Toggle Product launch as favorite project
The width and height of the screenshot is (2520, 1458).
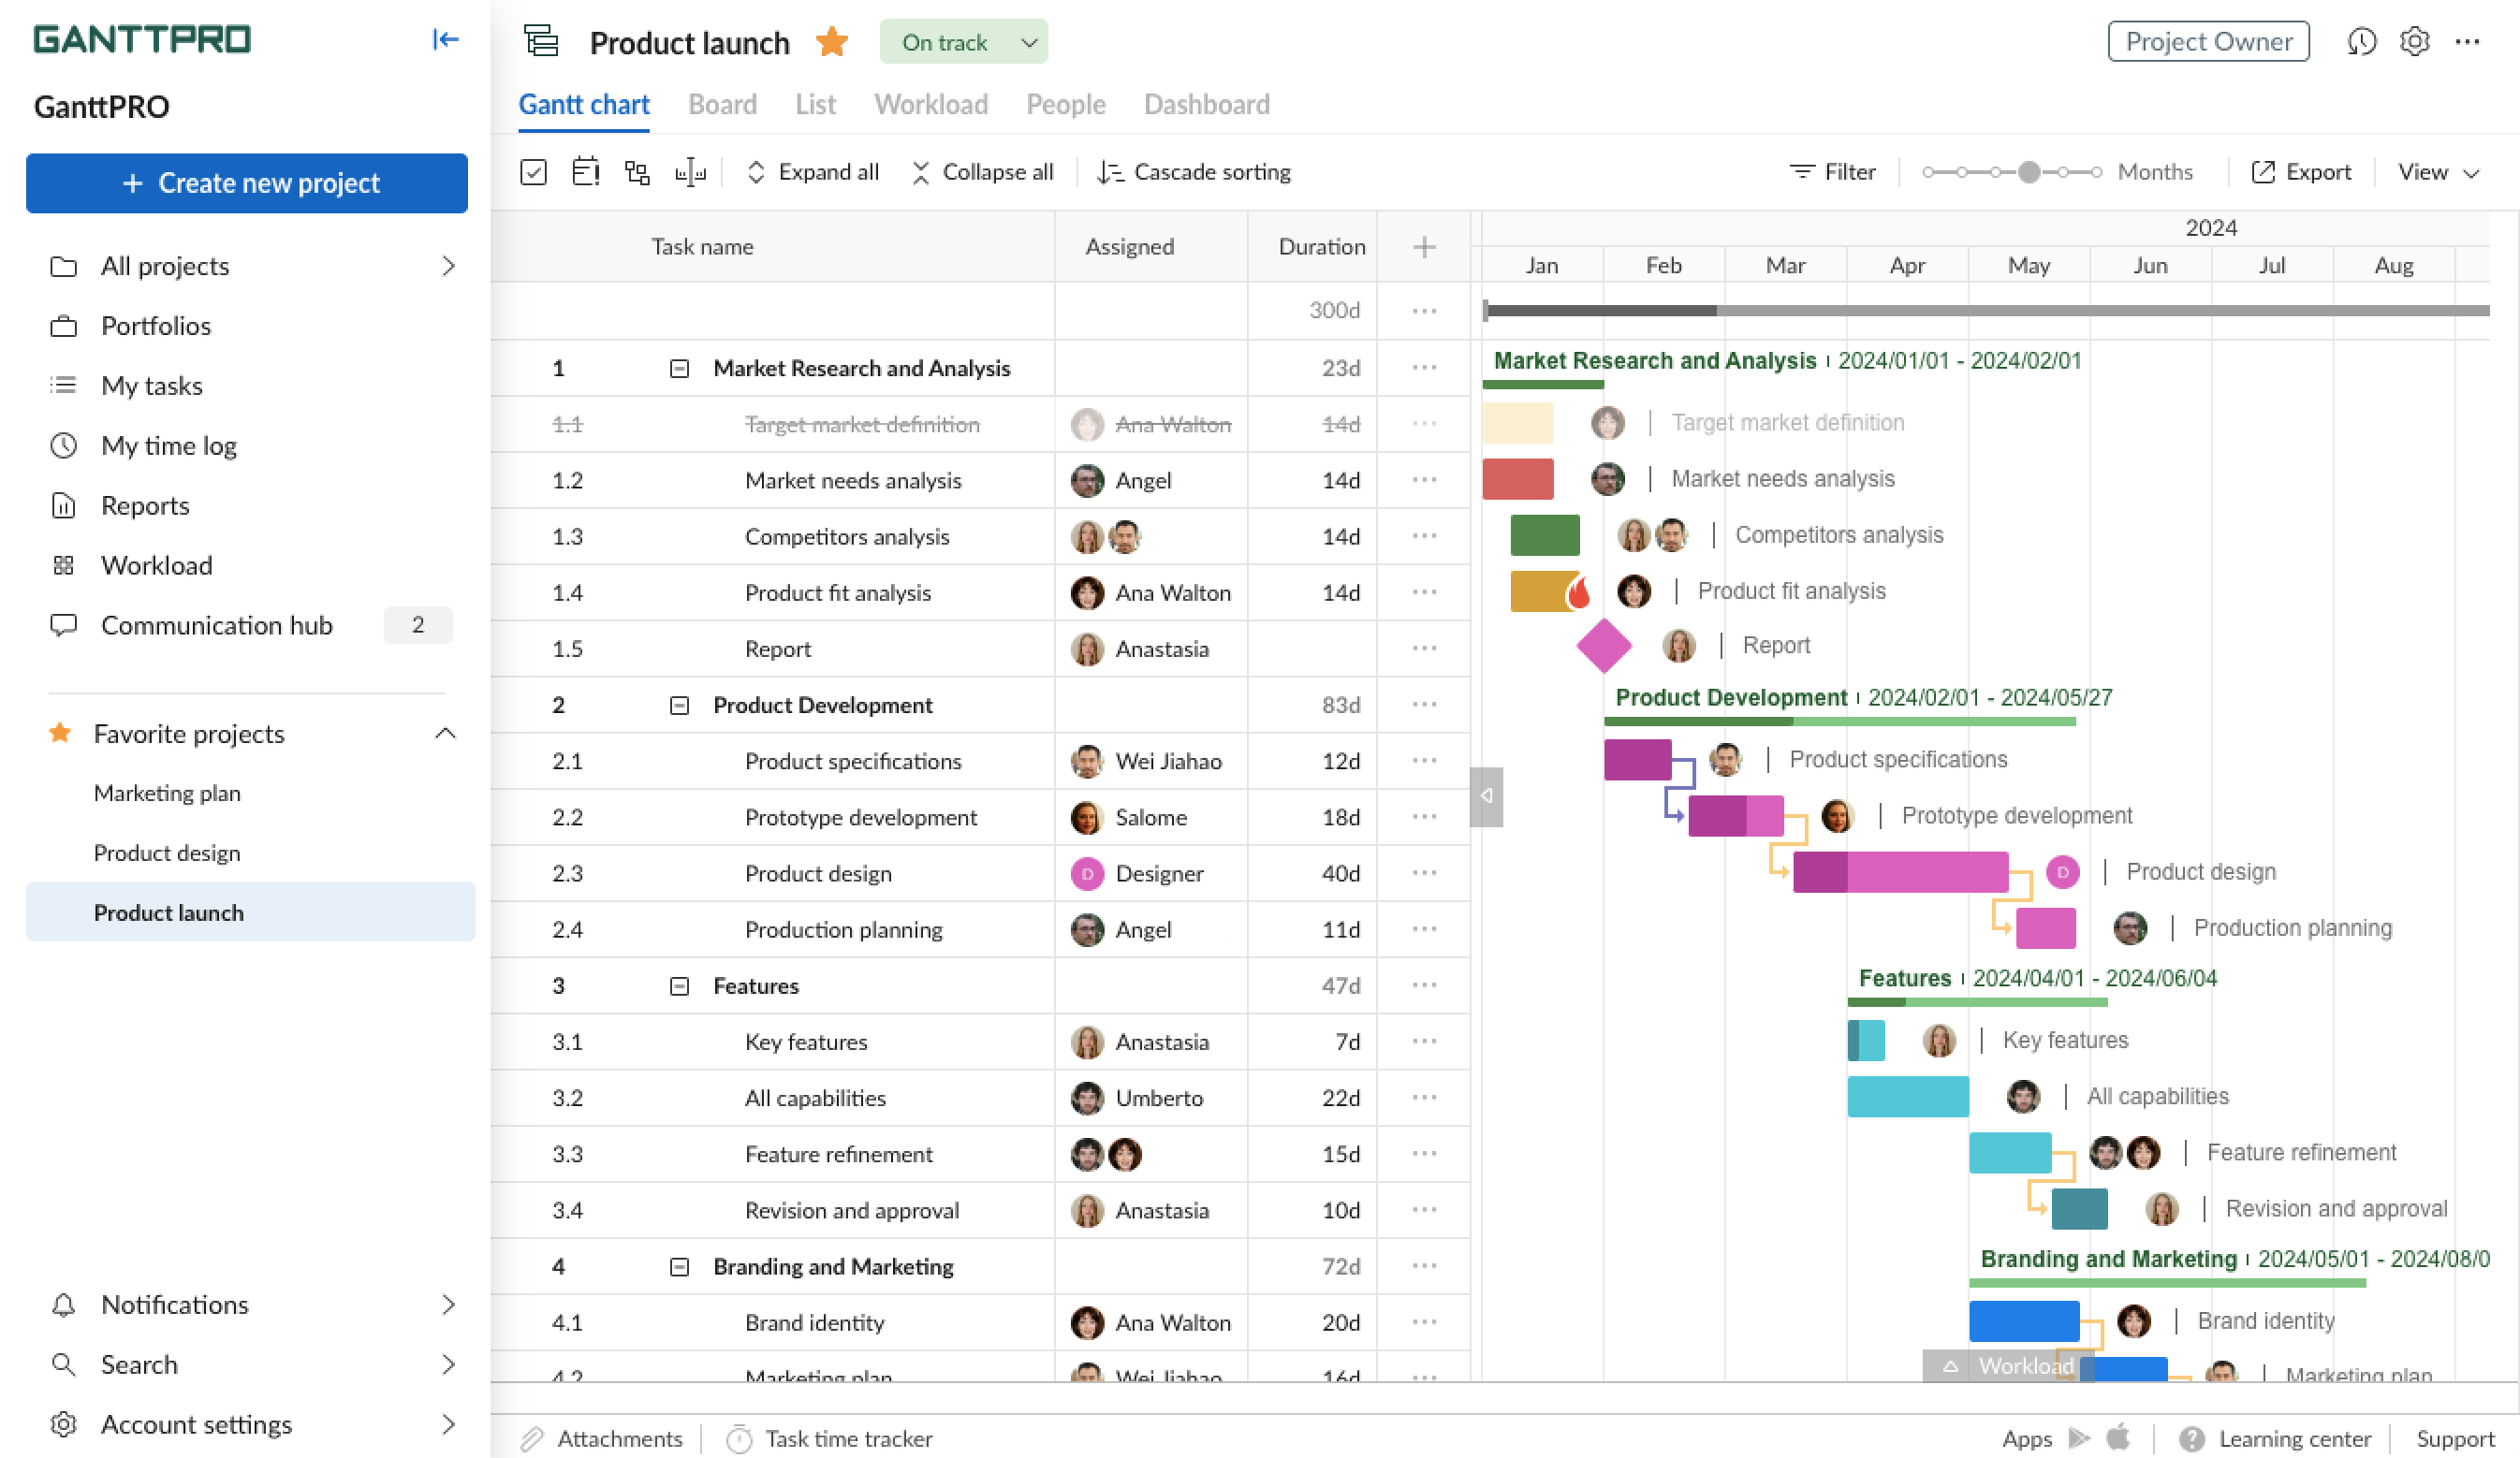pyautogui.click(x=831, y=41)
